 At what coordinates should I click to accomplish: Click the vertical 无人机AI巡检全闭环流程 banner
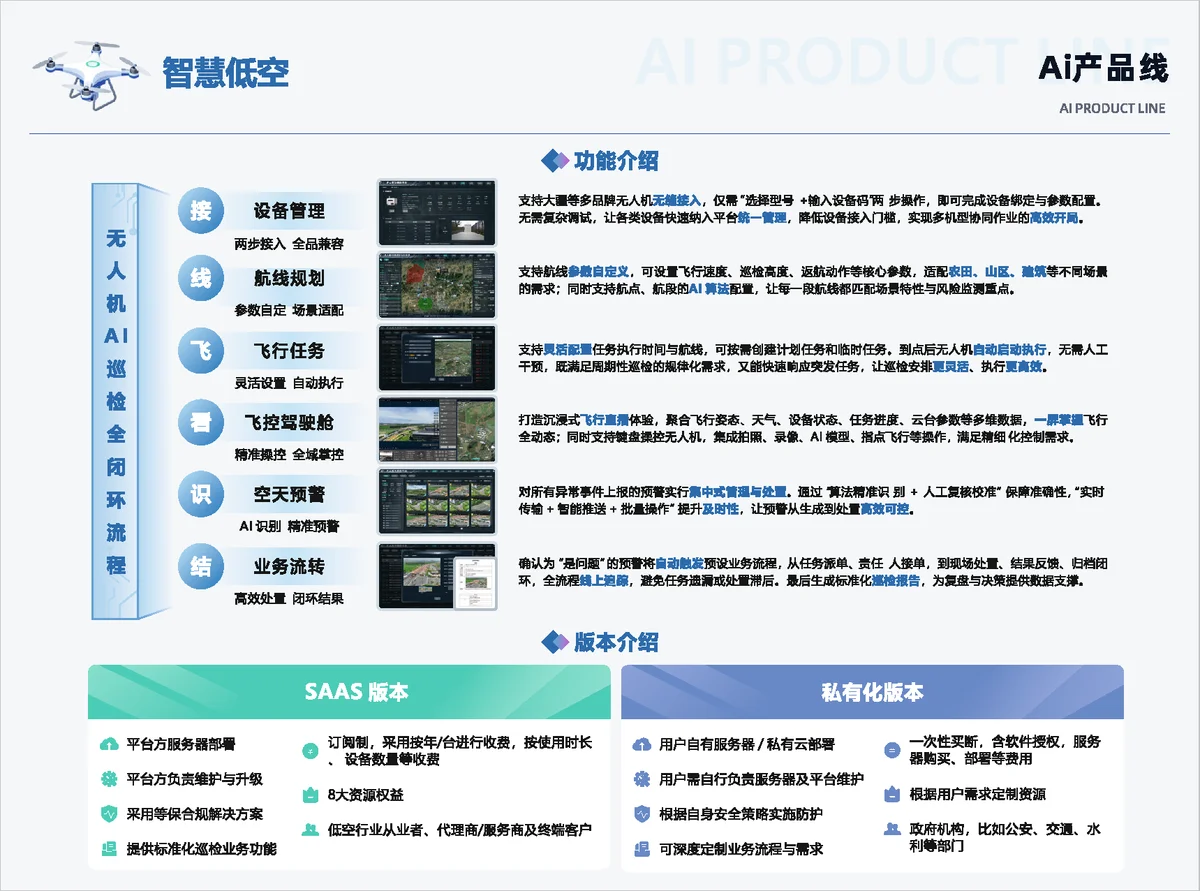tap(116, 400)
